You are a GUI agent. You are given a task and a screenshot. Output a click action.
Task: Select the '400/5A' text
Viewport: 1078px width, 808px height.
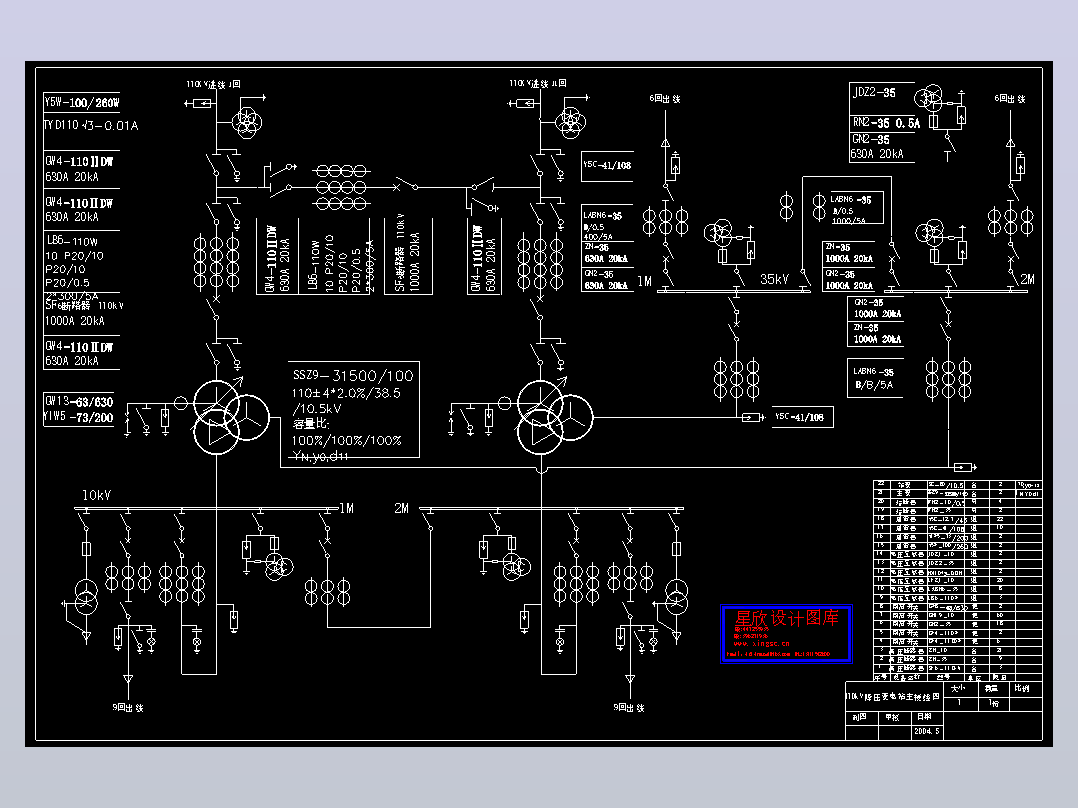tap(598, 237)
